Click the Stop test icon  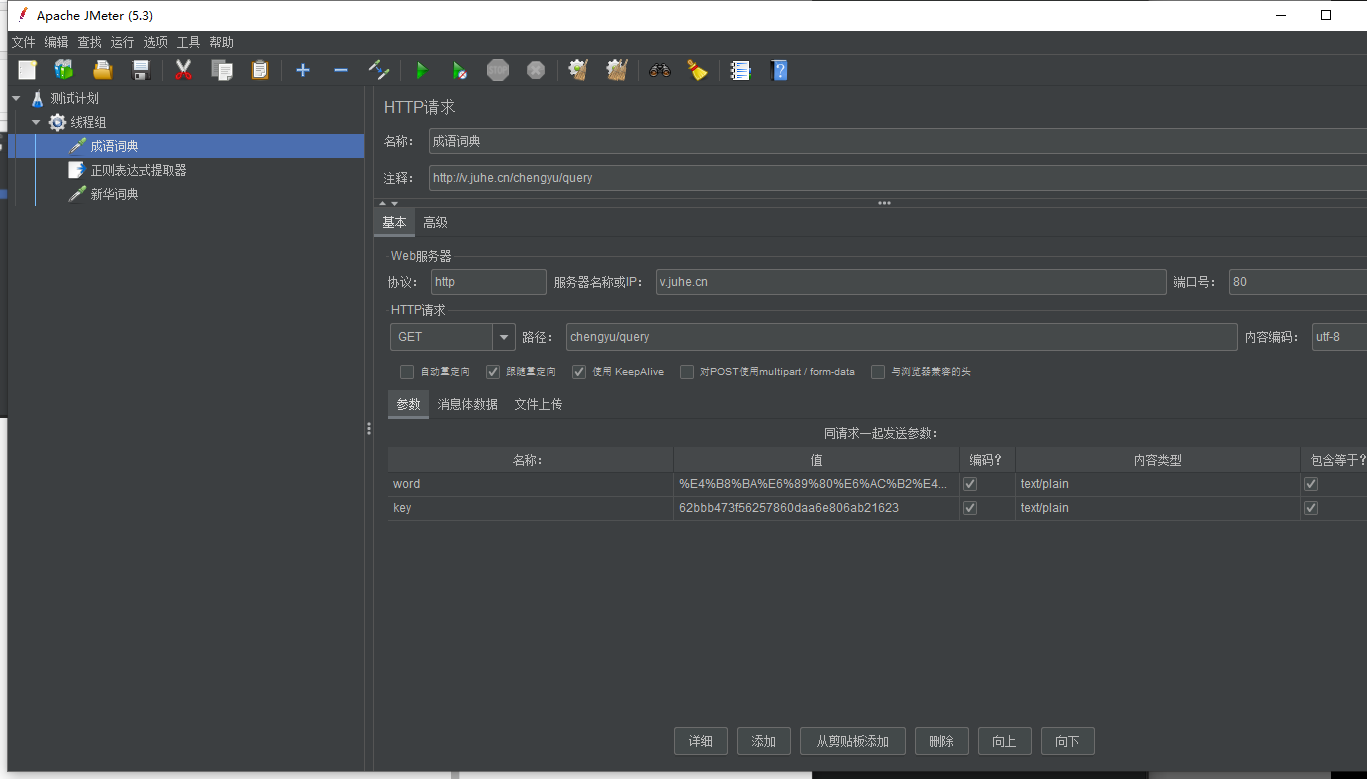click(x=498, y=70)
